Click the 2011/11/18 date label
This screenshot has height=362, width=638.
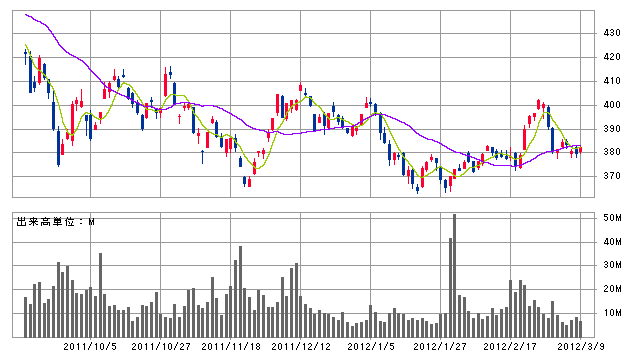coord(231,347)
